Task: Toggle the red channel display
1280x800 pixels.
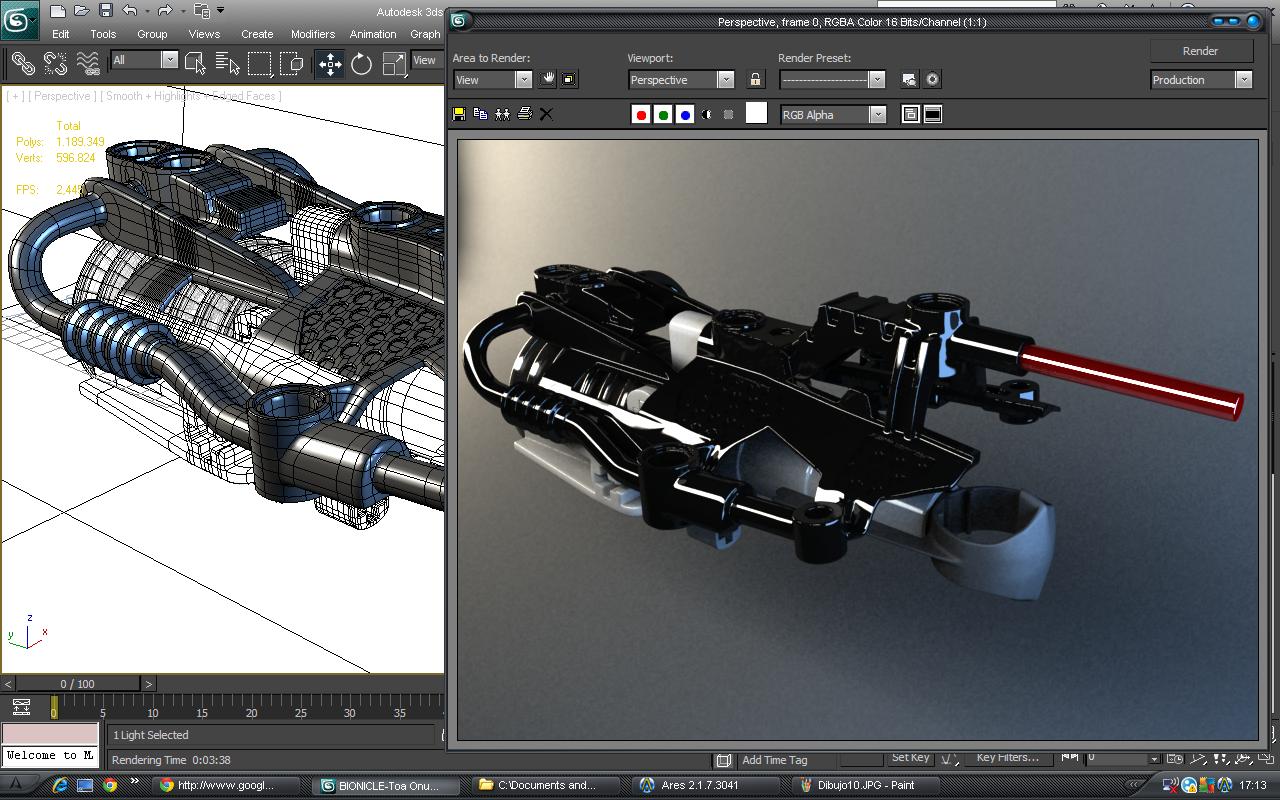Action: click(x=641, y=115)
